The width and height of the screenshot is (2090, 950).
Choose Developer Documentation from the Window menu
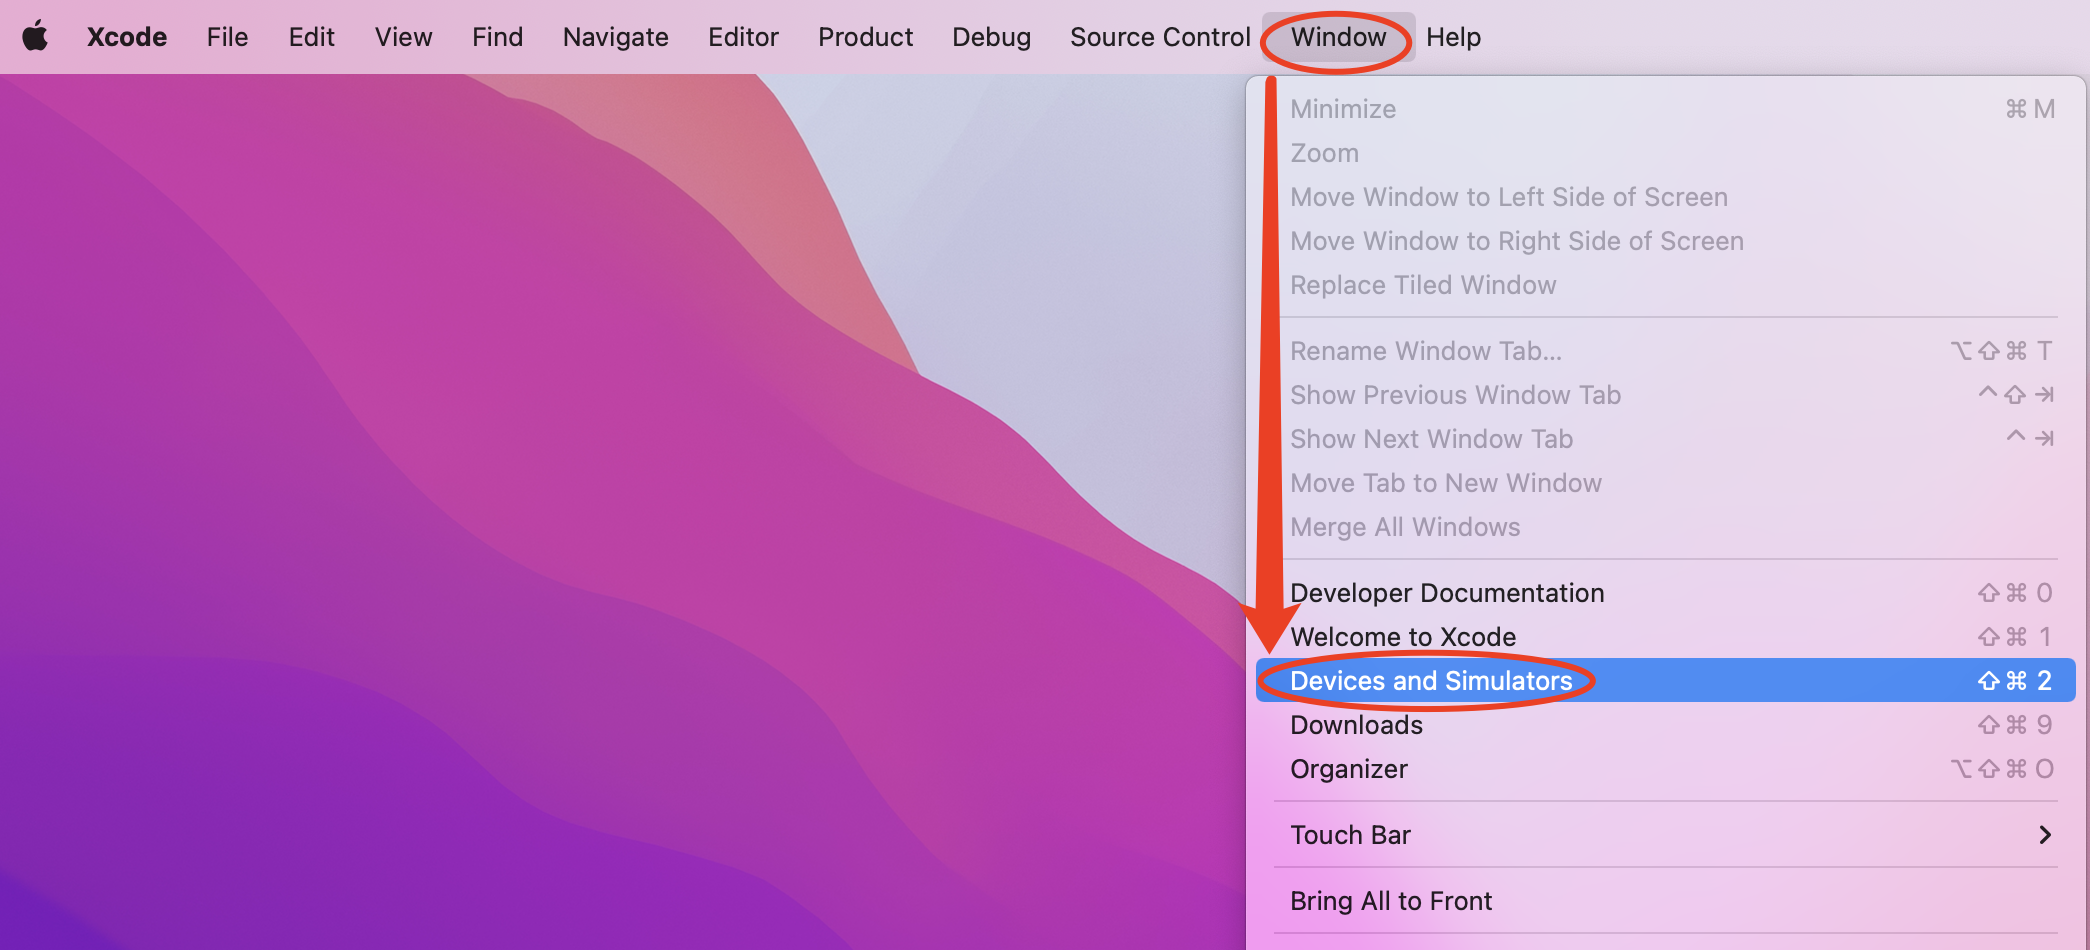[x=1666, y=593]
